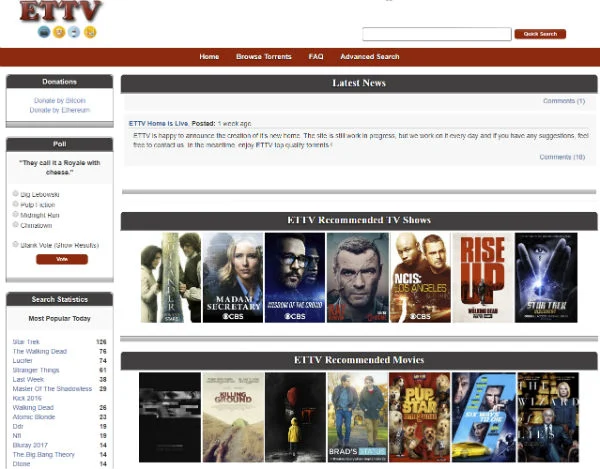Click ETTV Recommended TV Shows header
This screenshot has width=600, height=469.
[x=359, y=220]
